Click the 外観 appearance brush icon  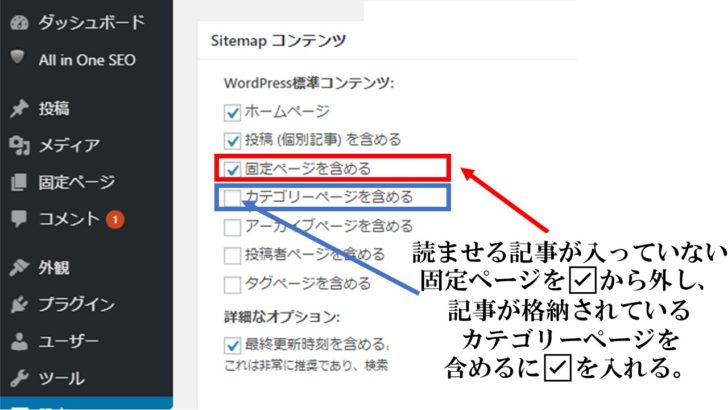coord(19,267)
